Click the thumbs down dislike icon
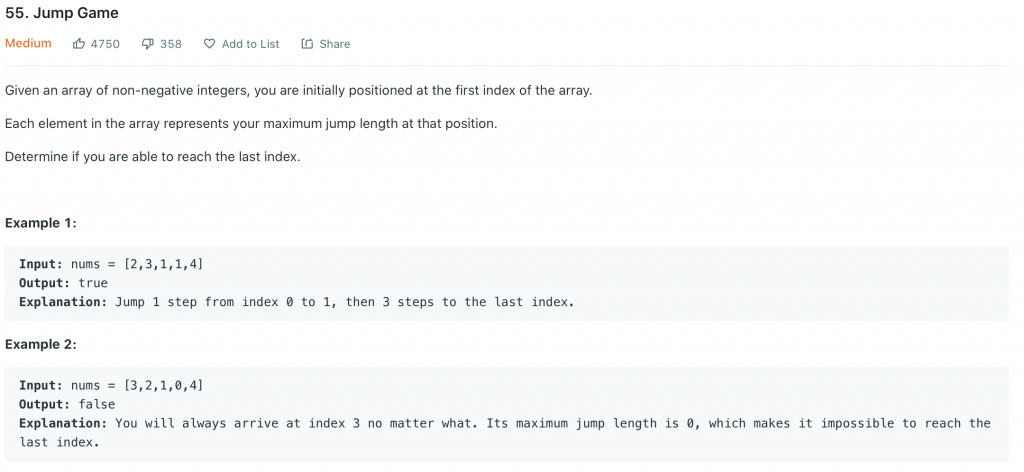The height and width of the screenshot is (472, 1024). coord(147,44)
